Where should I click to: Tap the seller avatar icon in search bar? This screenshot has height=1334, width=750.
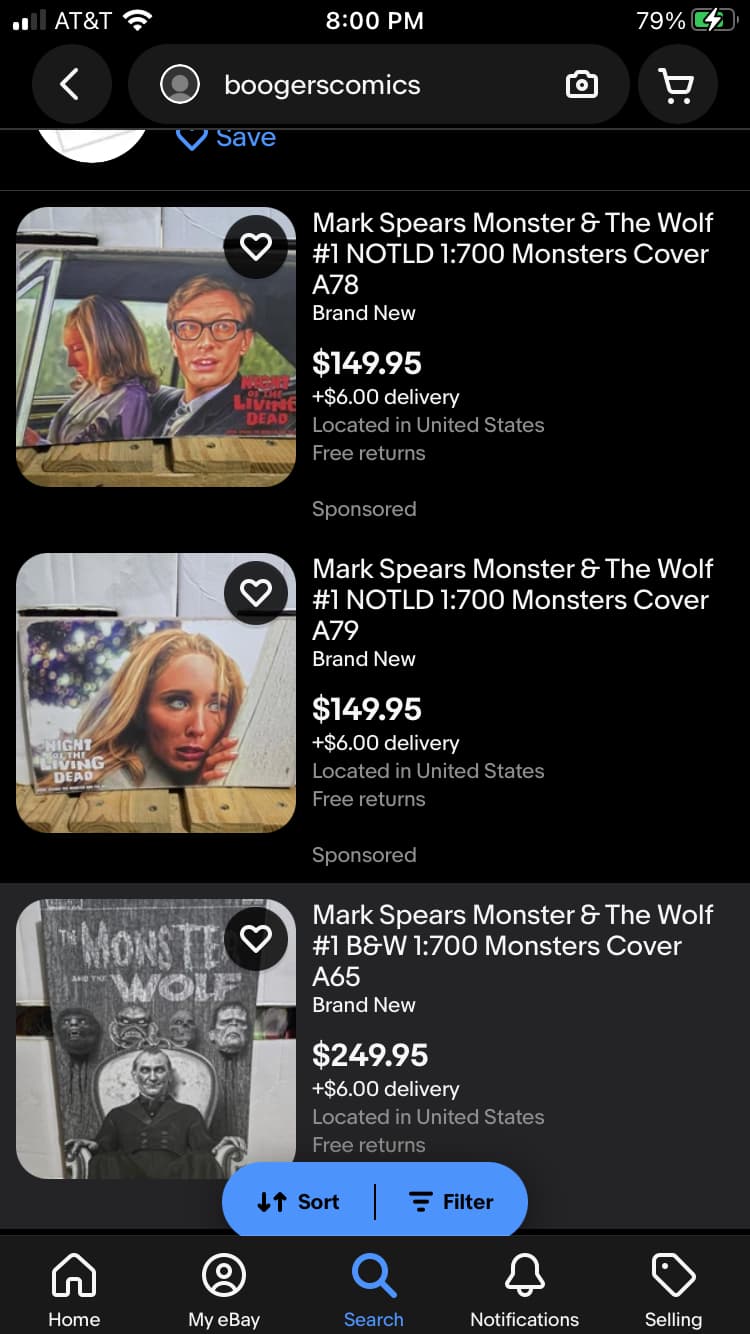pyautogui.click(x=180, y=85)
